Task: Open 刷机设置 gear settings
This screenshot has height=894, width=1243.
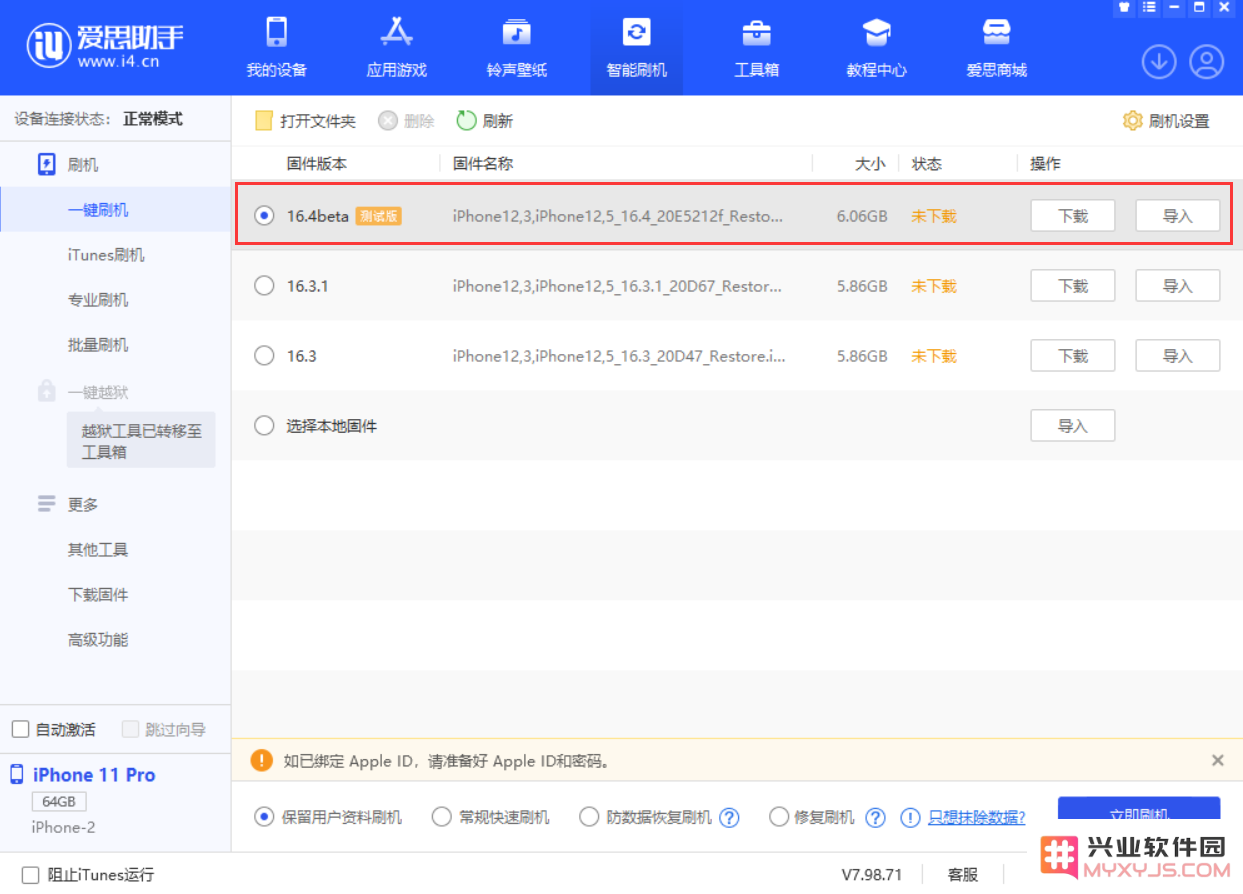Action: [1166, 121]
